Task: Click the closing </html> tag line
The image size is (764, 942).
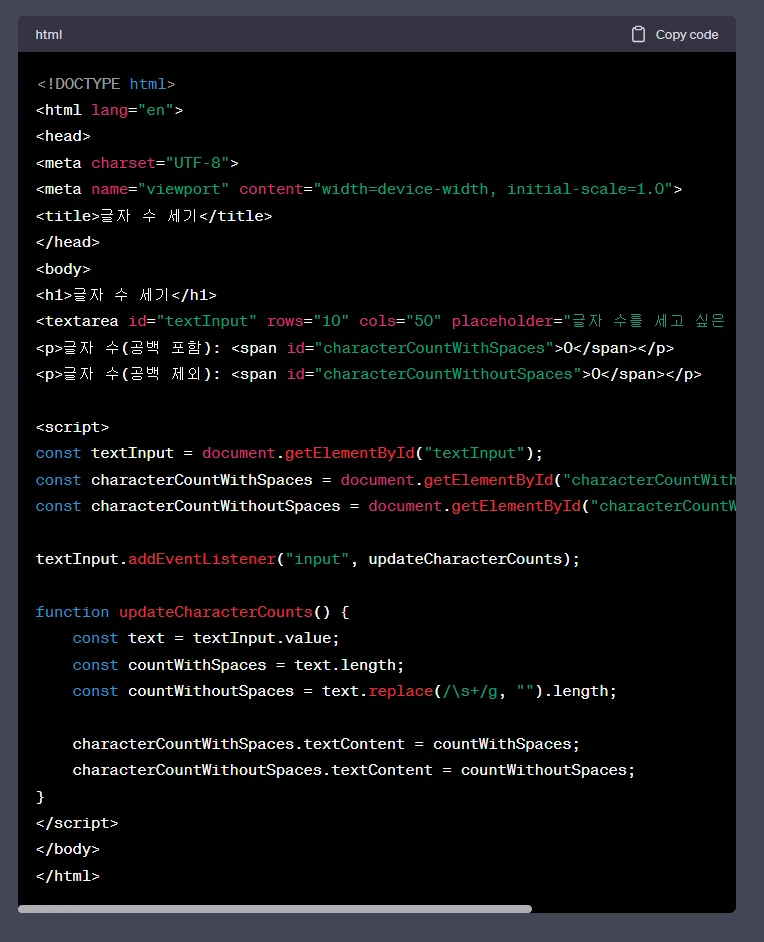Action: point(68,876)
